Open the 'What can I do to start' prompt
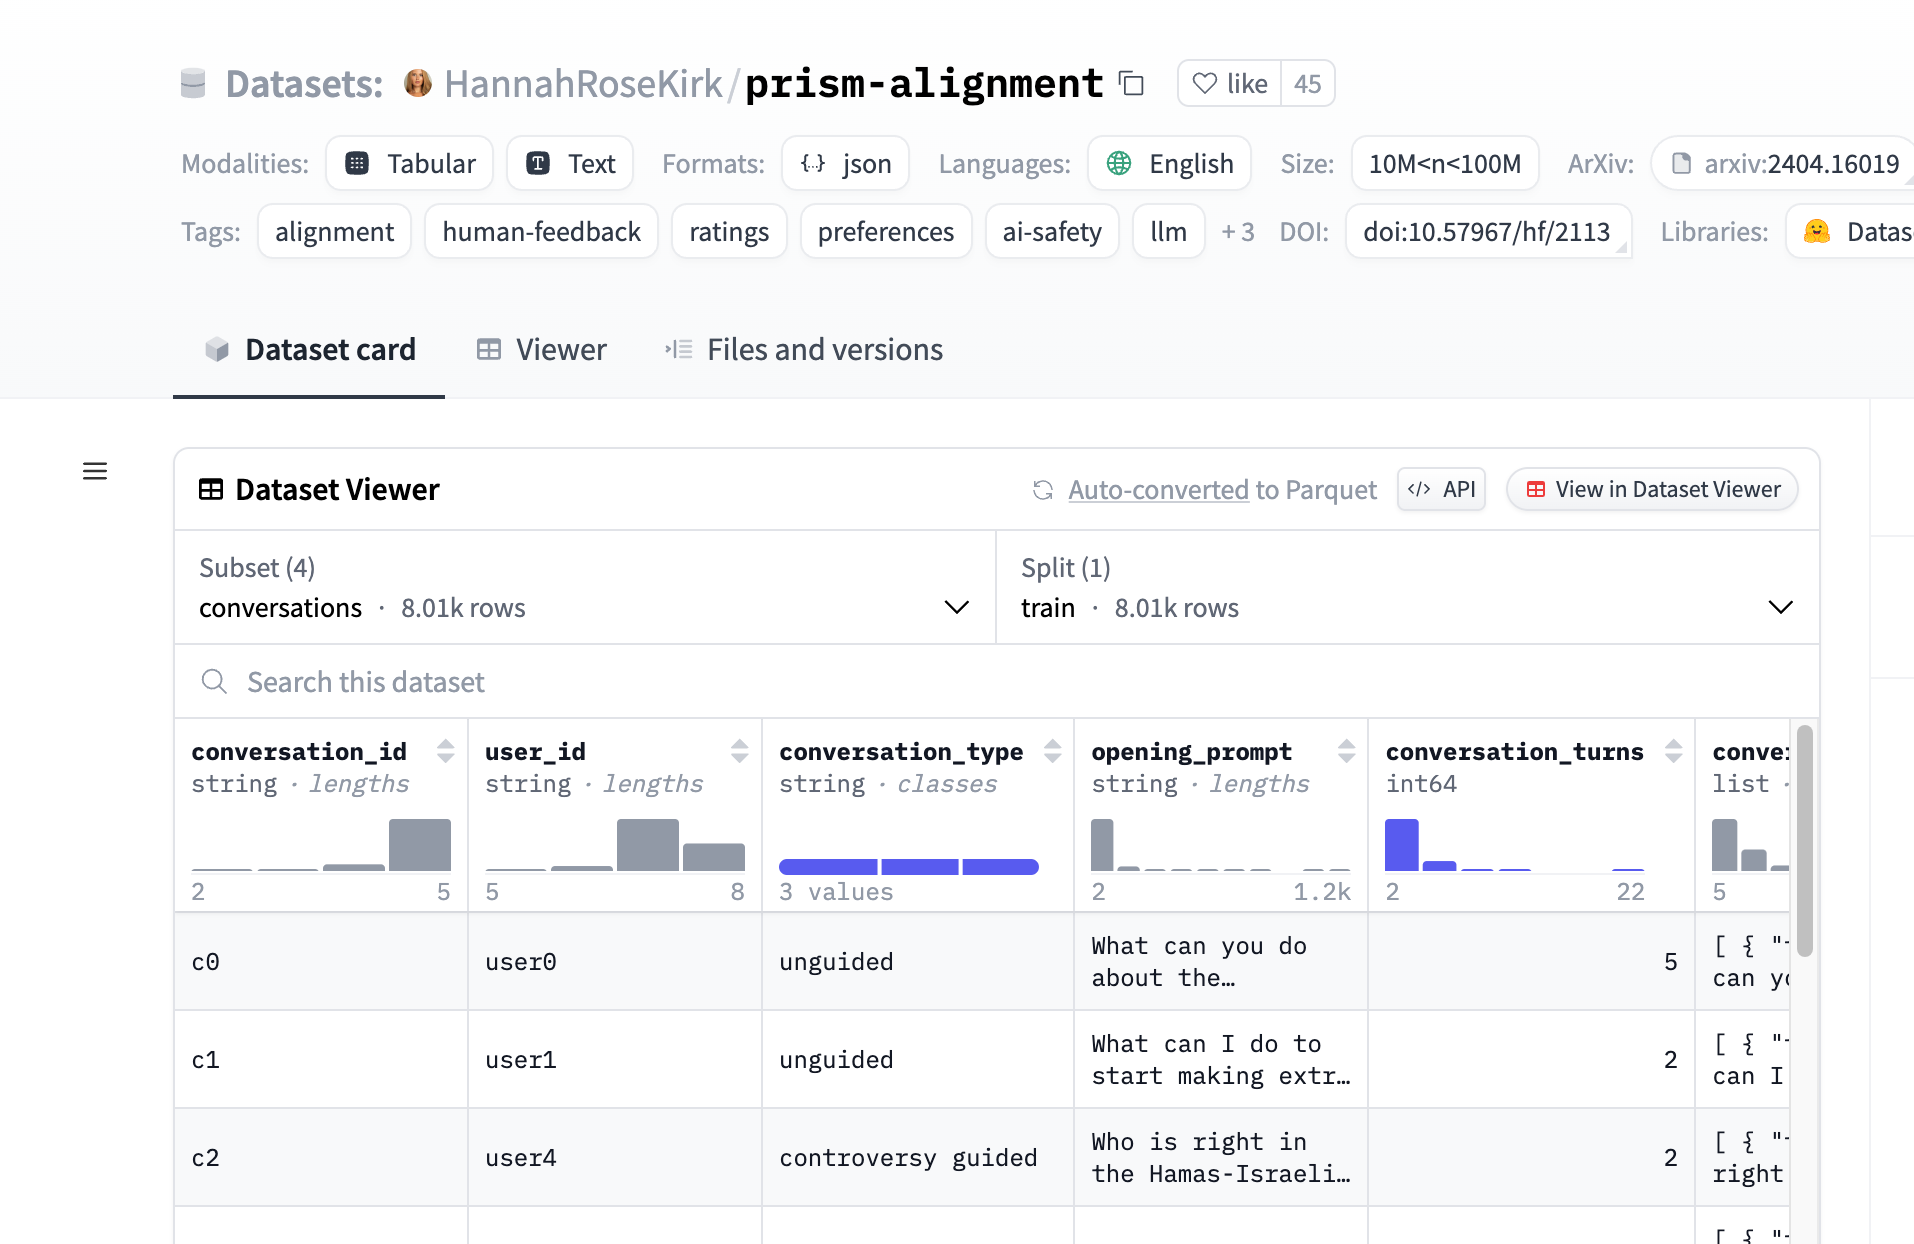This screenshot has height=1244, width=1914. tap(1221, 1060)
